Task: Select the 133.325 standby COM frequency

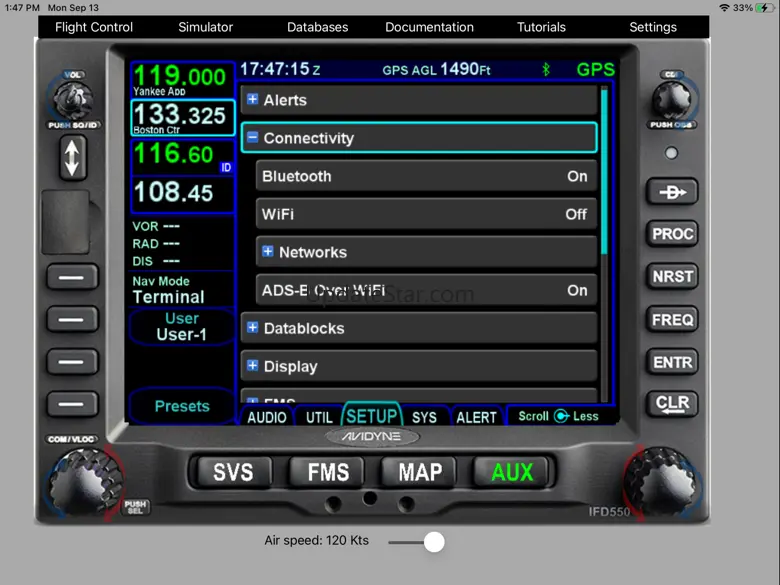Action: 182,118
